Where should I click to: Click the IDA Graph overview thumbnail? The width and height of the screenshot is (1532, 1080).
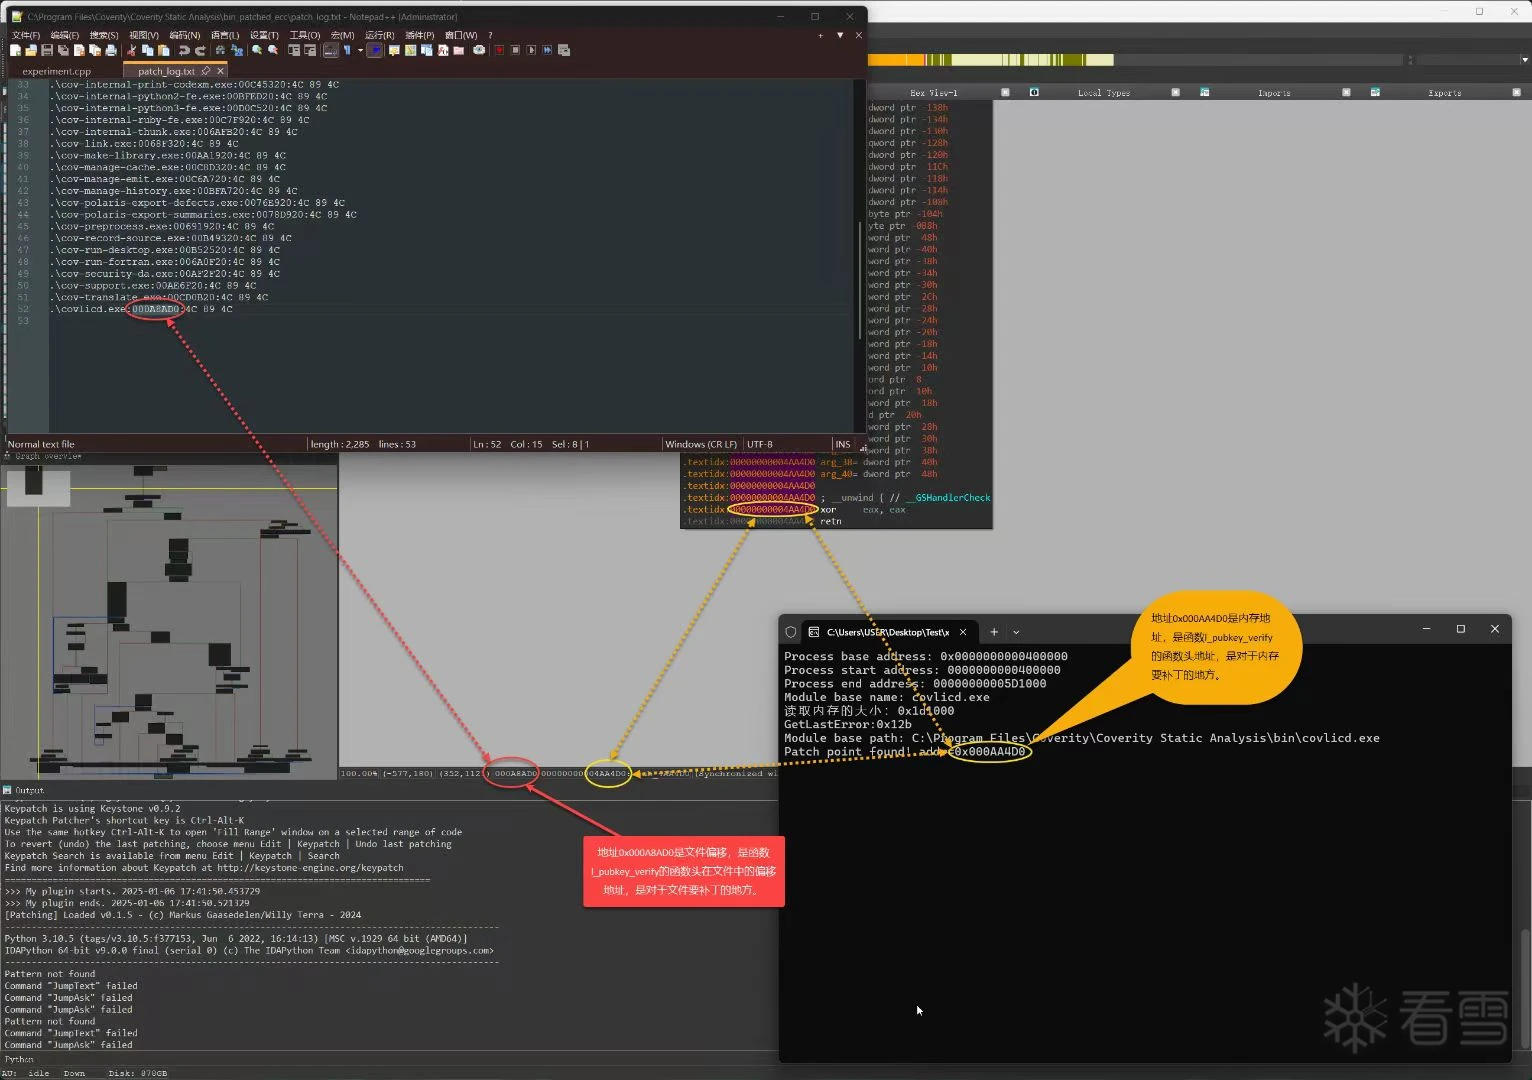point(169,620)
